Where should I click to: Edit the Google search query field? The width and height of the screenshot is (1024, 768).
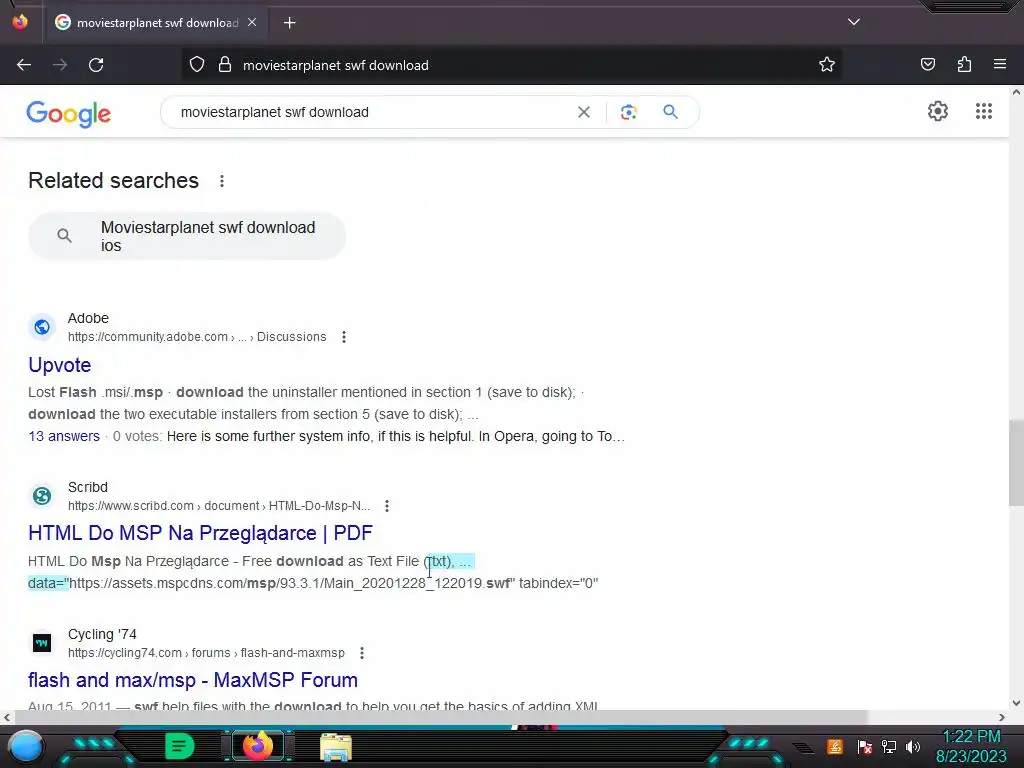374,112
